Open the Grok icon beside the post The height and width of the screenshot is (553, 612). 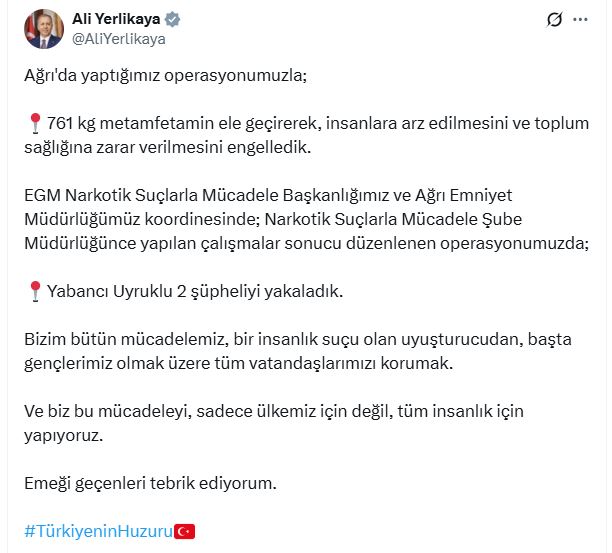pos(553,20)
